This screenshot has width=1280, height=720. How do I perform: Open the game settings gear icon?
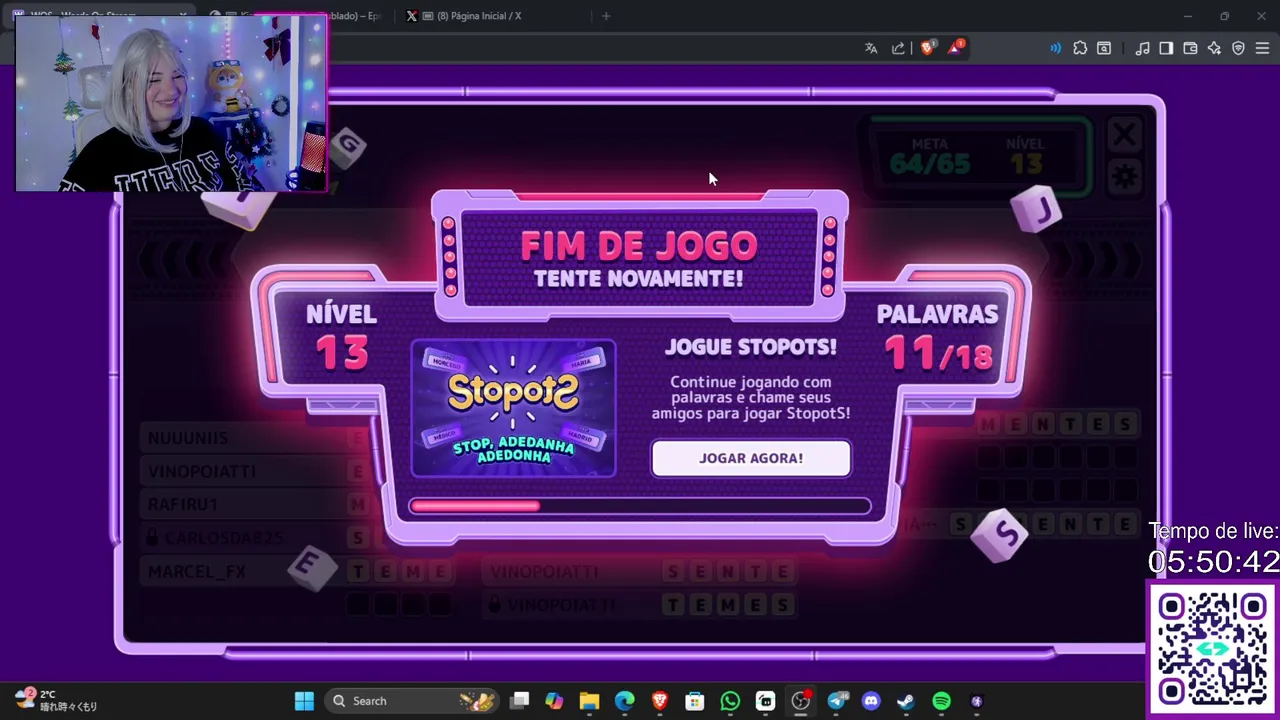click(1125, 177)
